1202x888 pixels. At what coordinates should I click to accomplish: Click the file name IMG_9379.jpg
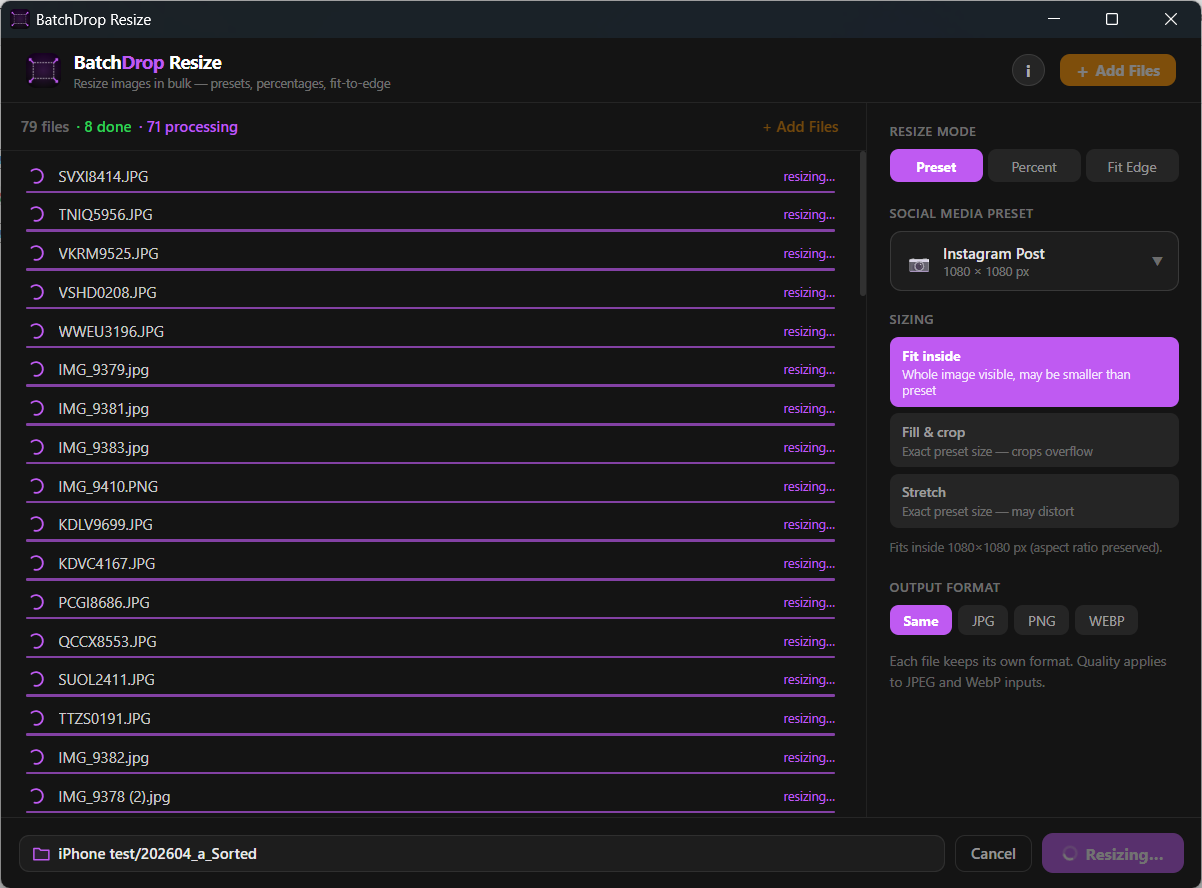(103, 369)
